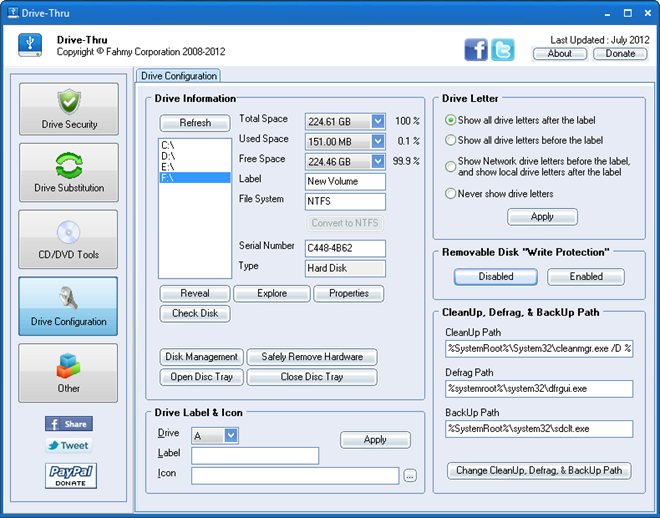The height and width of the screenshot is (518, 660).
Task: Expand the Free Space unit dropdown
Action: [377, 161]
